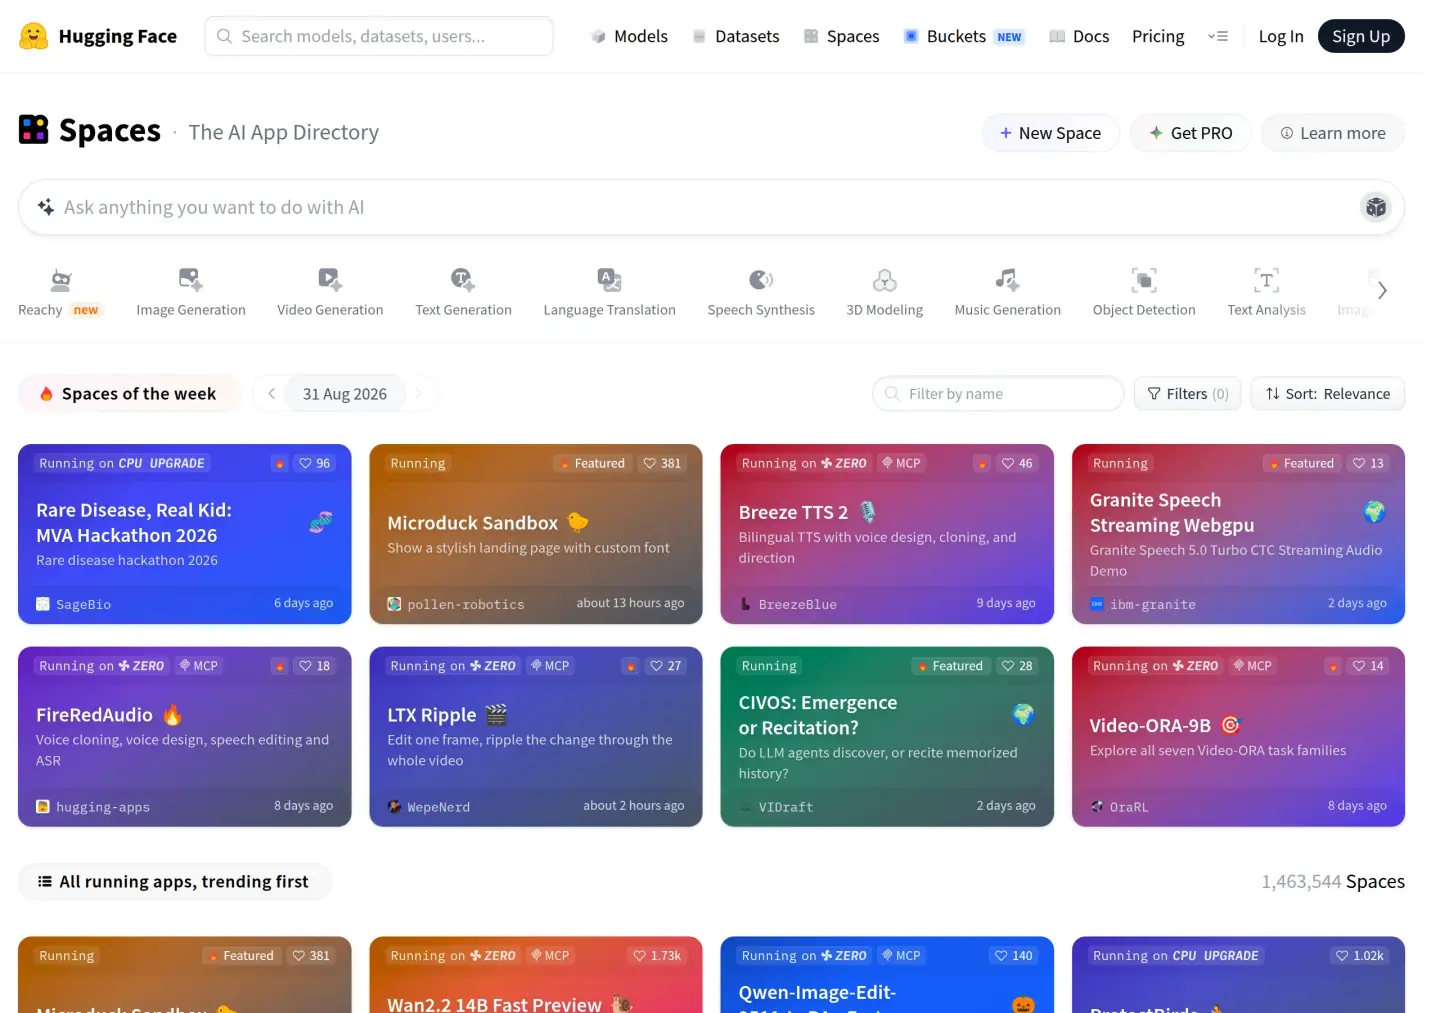Like the Microduck Sandbox space (381 hearts)
This screenshot has height=1013, width=1440.
click(x=662, y=463)
